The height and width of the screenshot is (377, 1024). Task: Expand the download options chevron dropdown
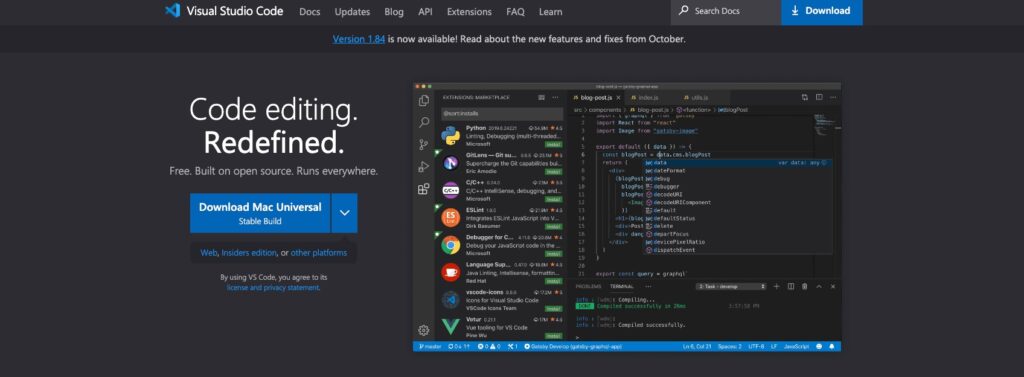344,213
